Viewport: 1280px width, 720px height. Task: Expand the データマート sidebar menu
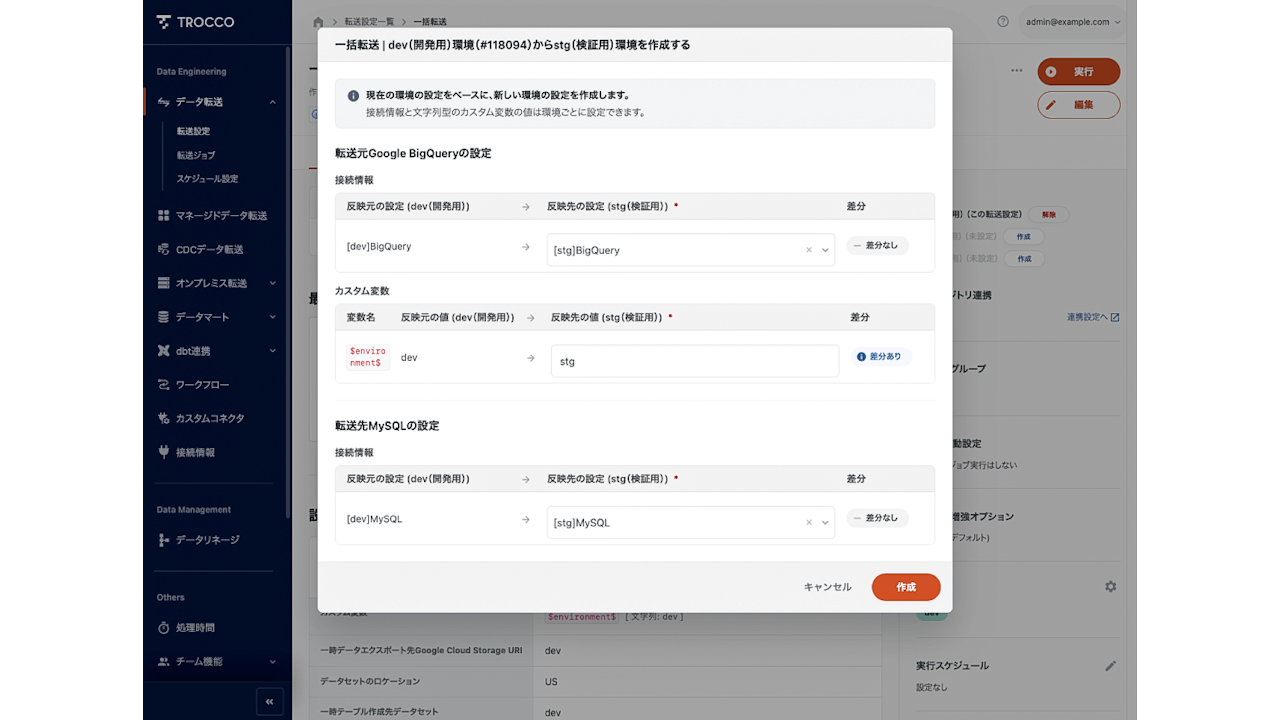click(x=272, y=317)
